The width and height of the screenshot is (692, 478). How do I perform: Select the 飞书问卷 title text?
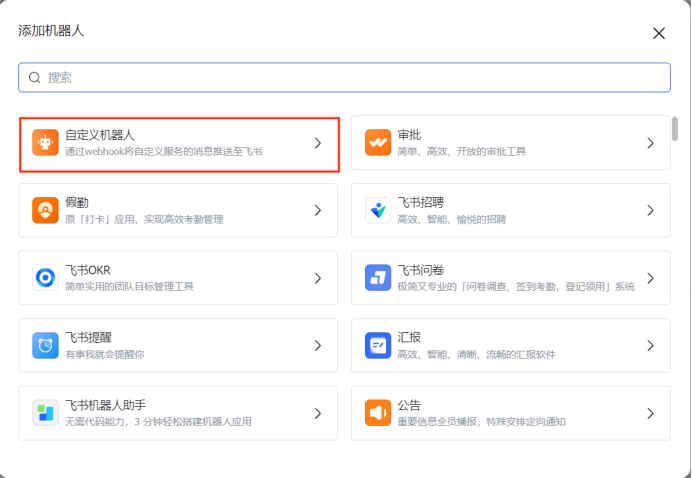click(421, 270)
